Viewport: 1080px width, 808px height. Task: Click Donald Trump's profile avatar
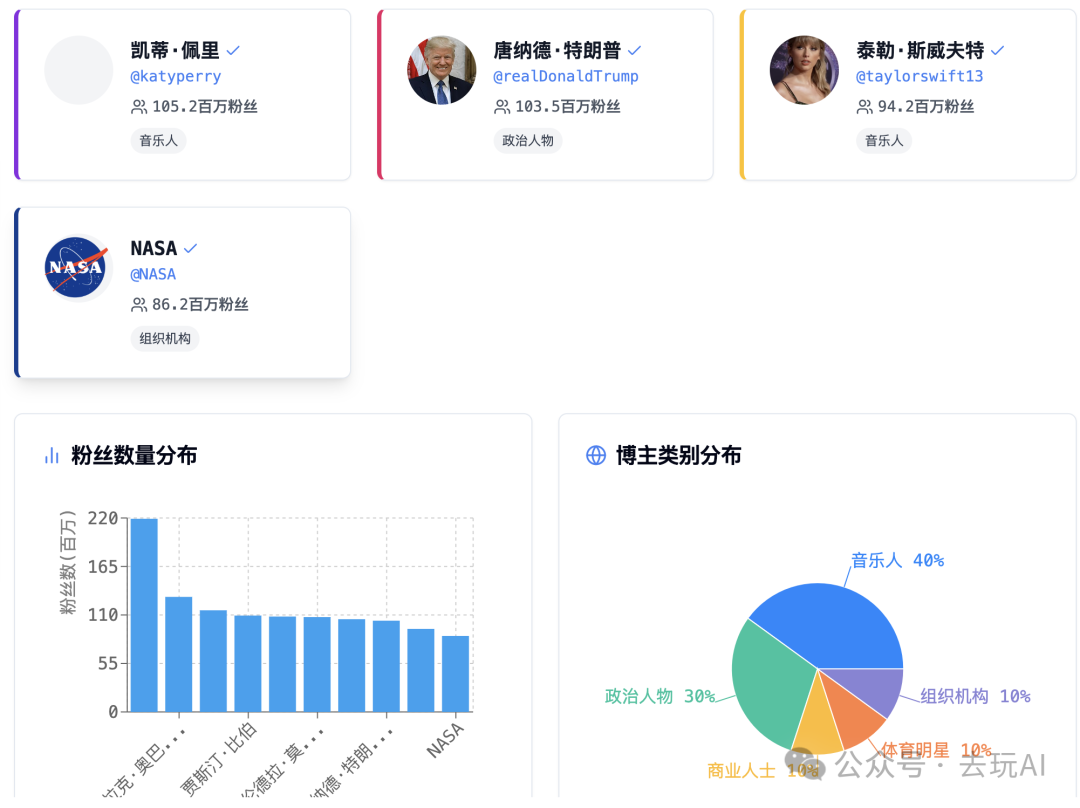(x=442, y=70)
